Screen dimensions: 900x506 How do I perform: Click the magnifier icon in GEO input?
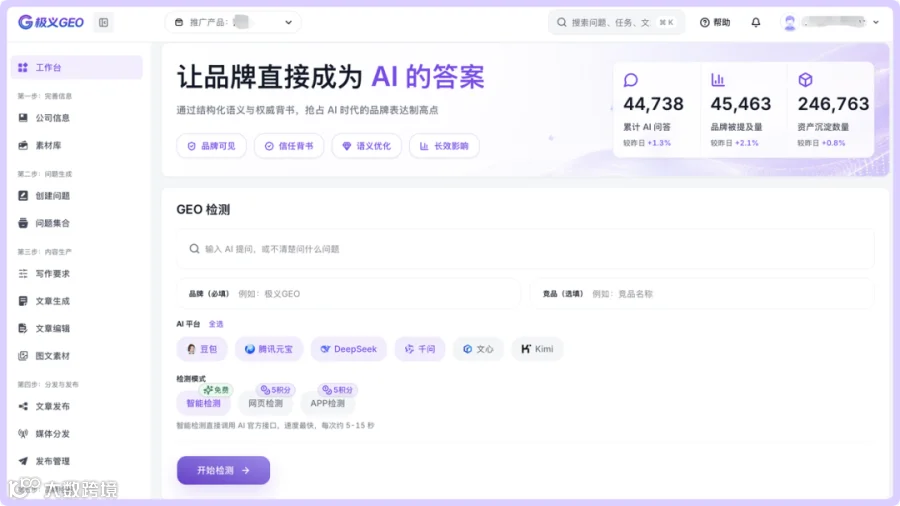pos(194,249)
